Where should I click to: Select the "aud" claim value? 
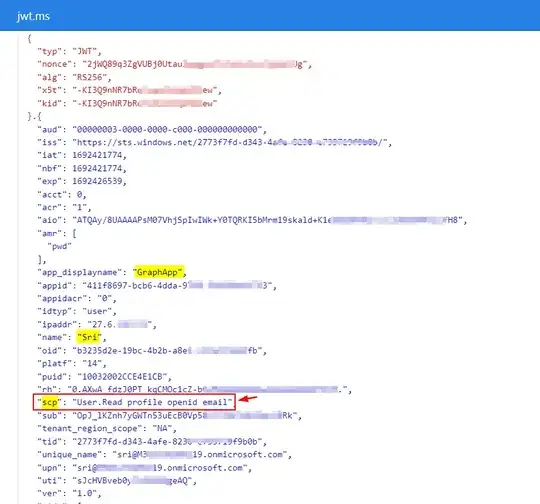167,130
